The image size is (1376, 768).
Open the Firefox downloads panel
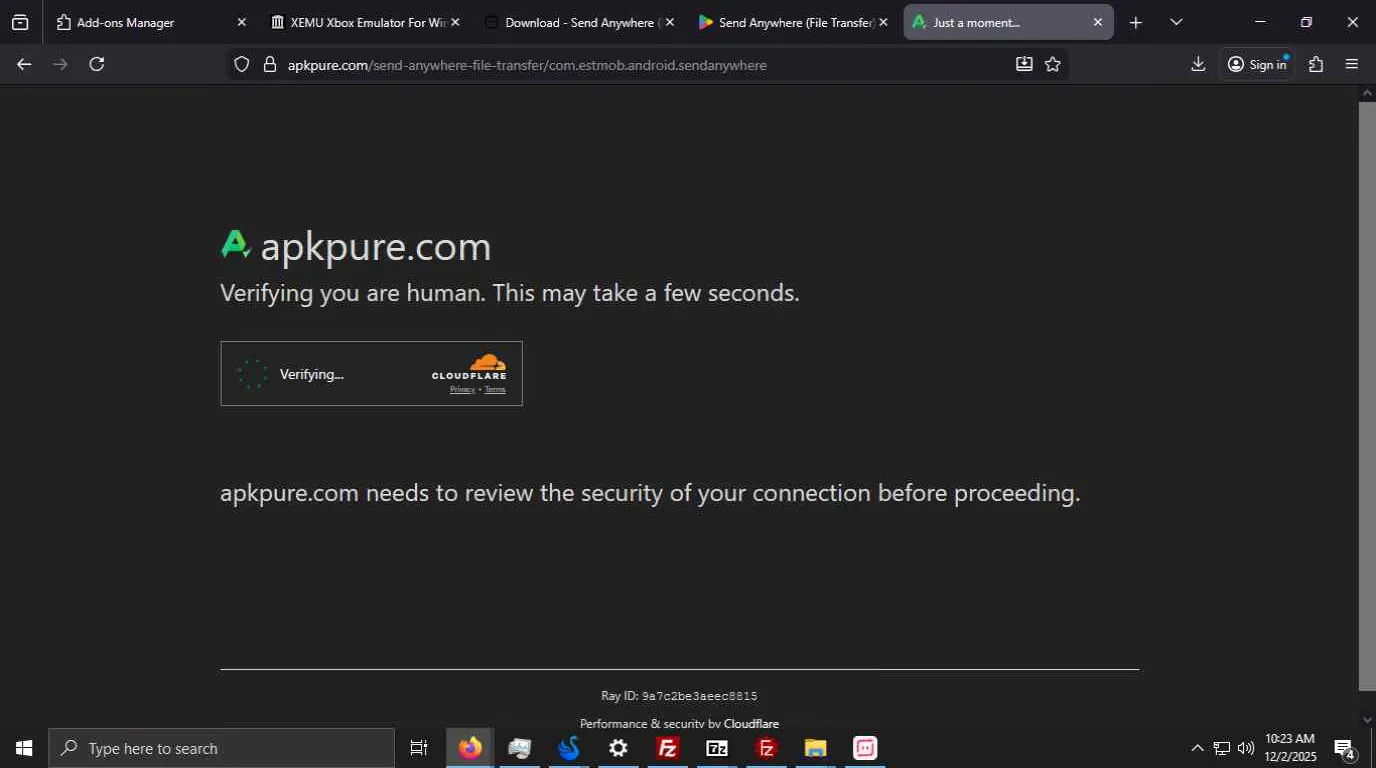pos(1198,64)
